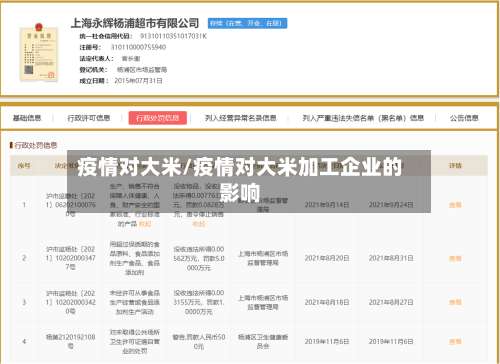Viewport: 500px width, 364px height.
Task: Open the 列入经营异常名录信息 tab
Action: tap(241, 118)
